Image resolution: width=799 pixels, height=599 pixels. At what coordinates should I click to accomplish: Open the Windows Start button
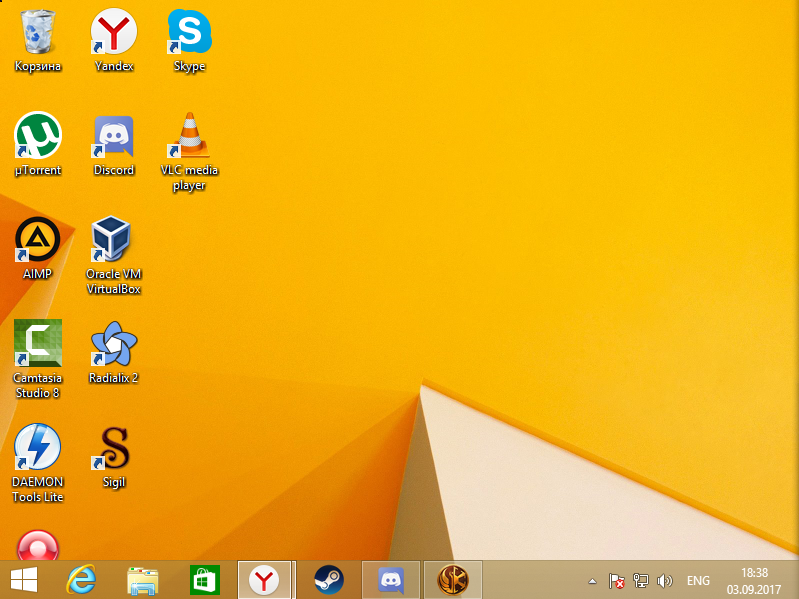click(x=23, y=579)
